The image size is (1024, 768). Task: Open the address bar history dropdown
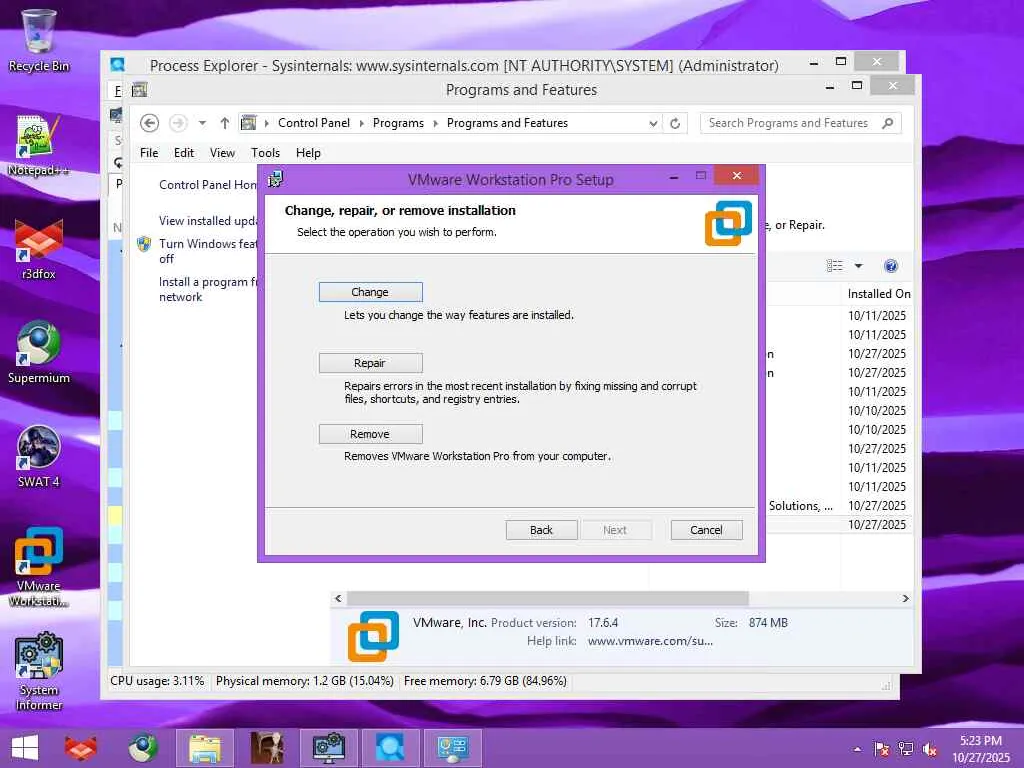coord(652,123)
